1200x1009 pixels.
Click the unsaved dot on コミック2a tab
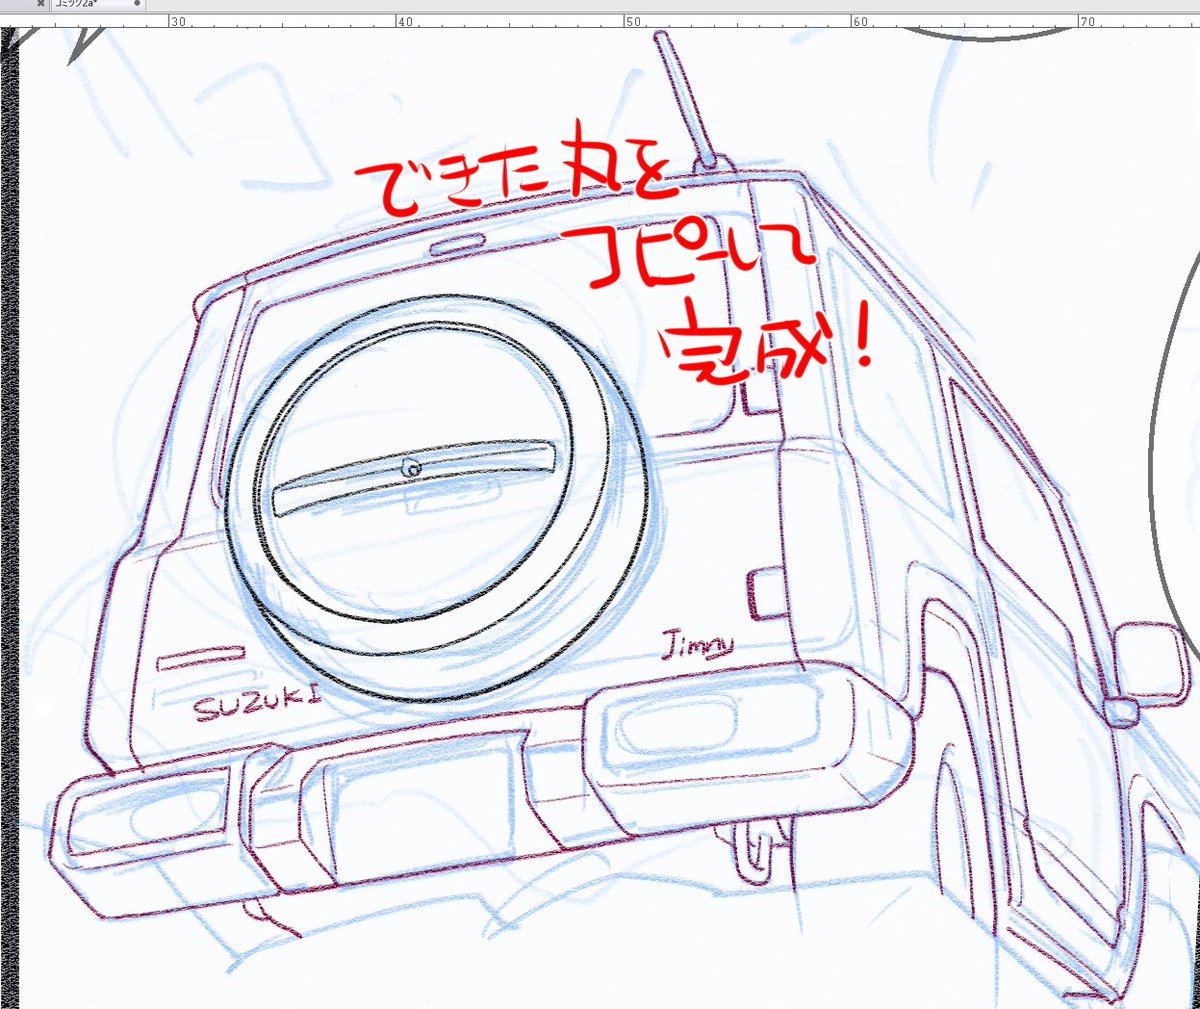click(x=137, y=4)
